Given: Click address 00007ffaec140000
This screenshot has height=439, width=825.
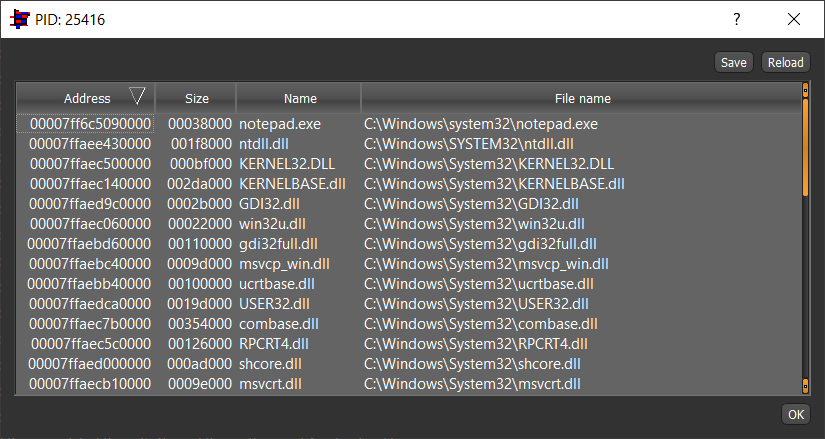Looking at the screenshot, I should tap(90, 184).
